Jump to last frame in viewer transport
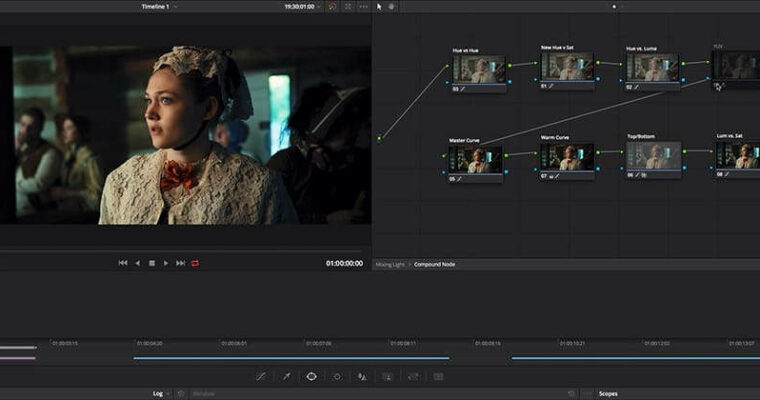Screen dimensions: 760x400 point(180,263)
